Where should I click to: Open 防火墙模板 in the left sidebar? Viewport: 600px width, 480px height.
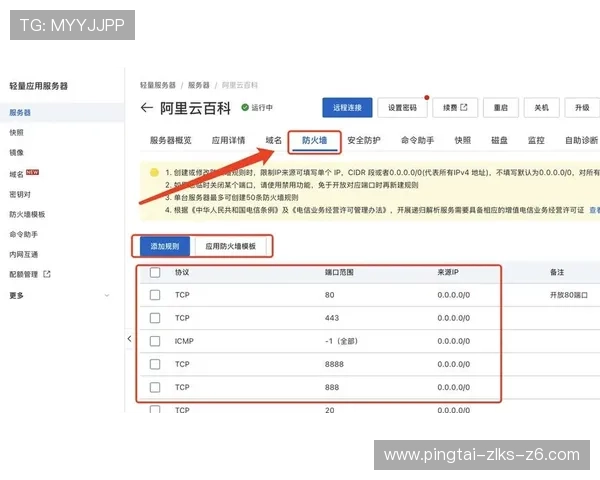pyautogui.click(x=27, y=214)
